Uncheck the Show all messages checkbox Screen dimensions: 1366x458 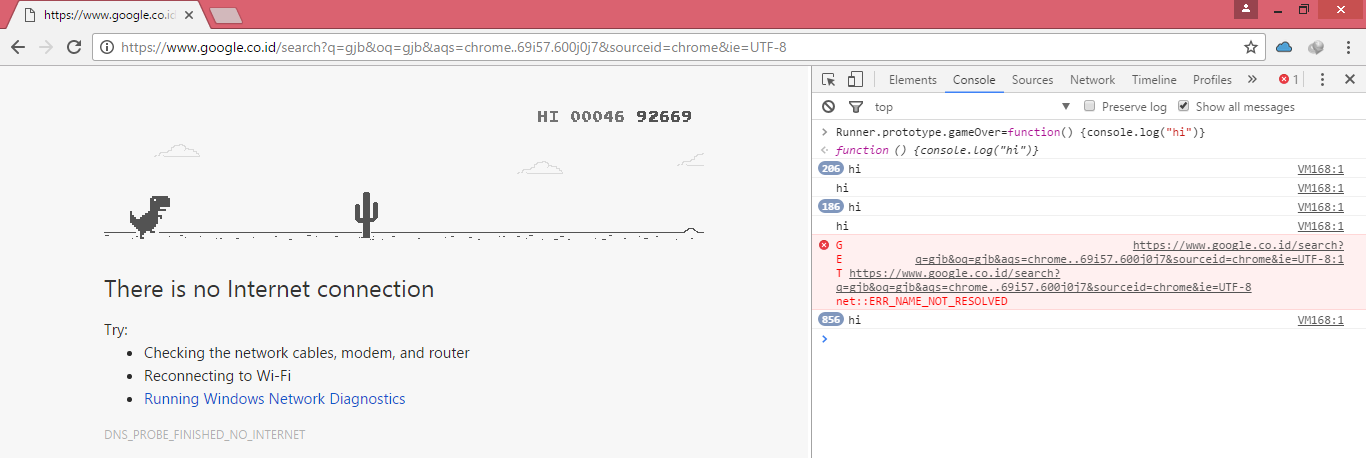coord(1184,106)
